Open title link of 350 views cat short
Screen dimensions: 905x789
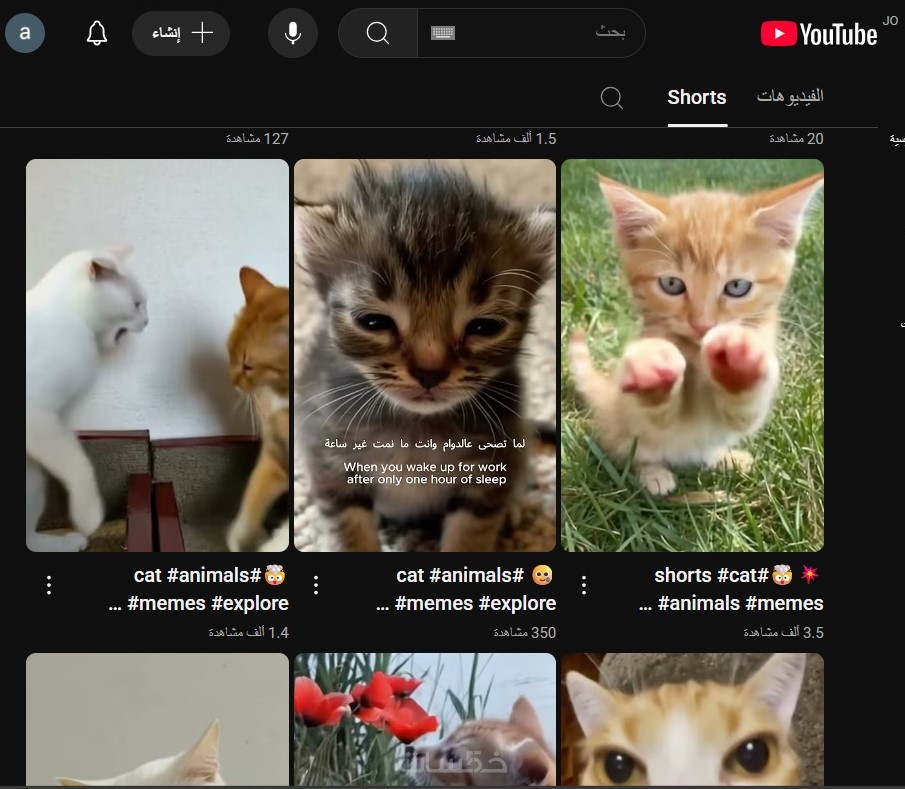coord(466,589)
